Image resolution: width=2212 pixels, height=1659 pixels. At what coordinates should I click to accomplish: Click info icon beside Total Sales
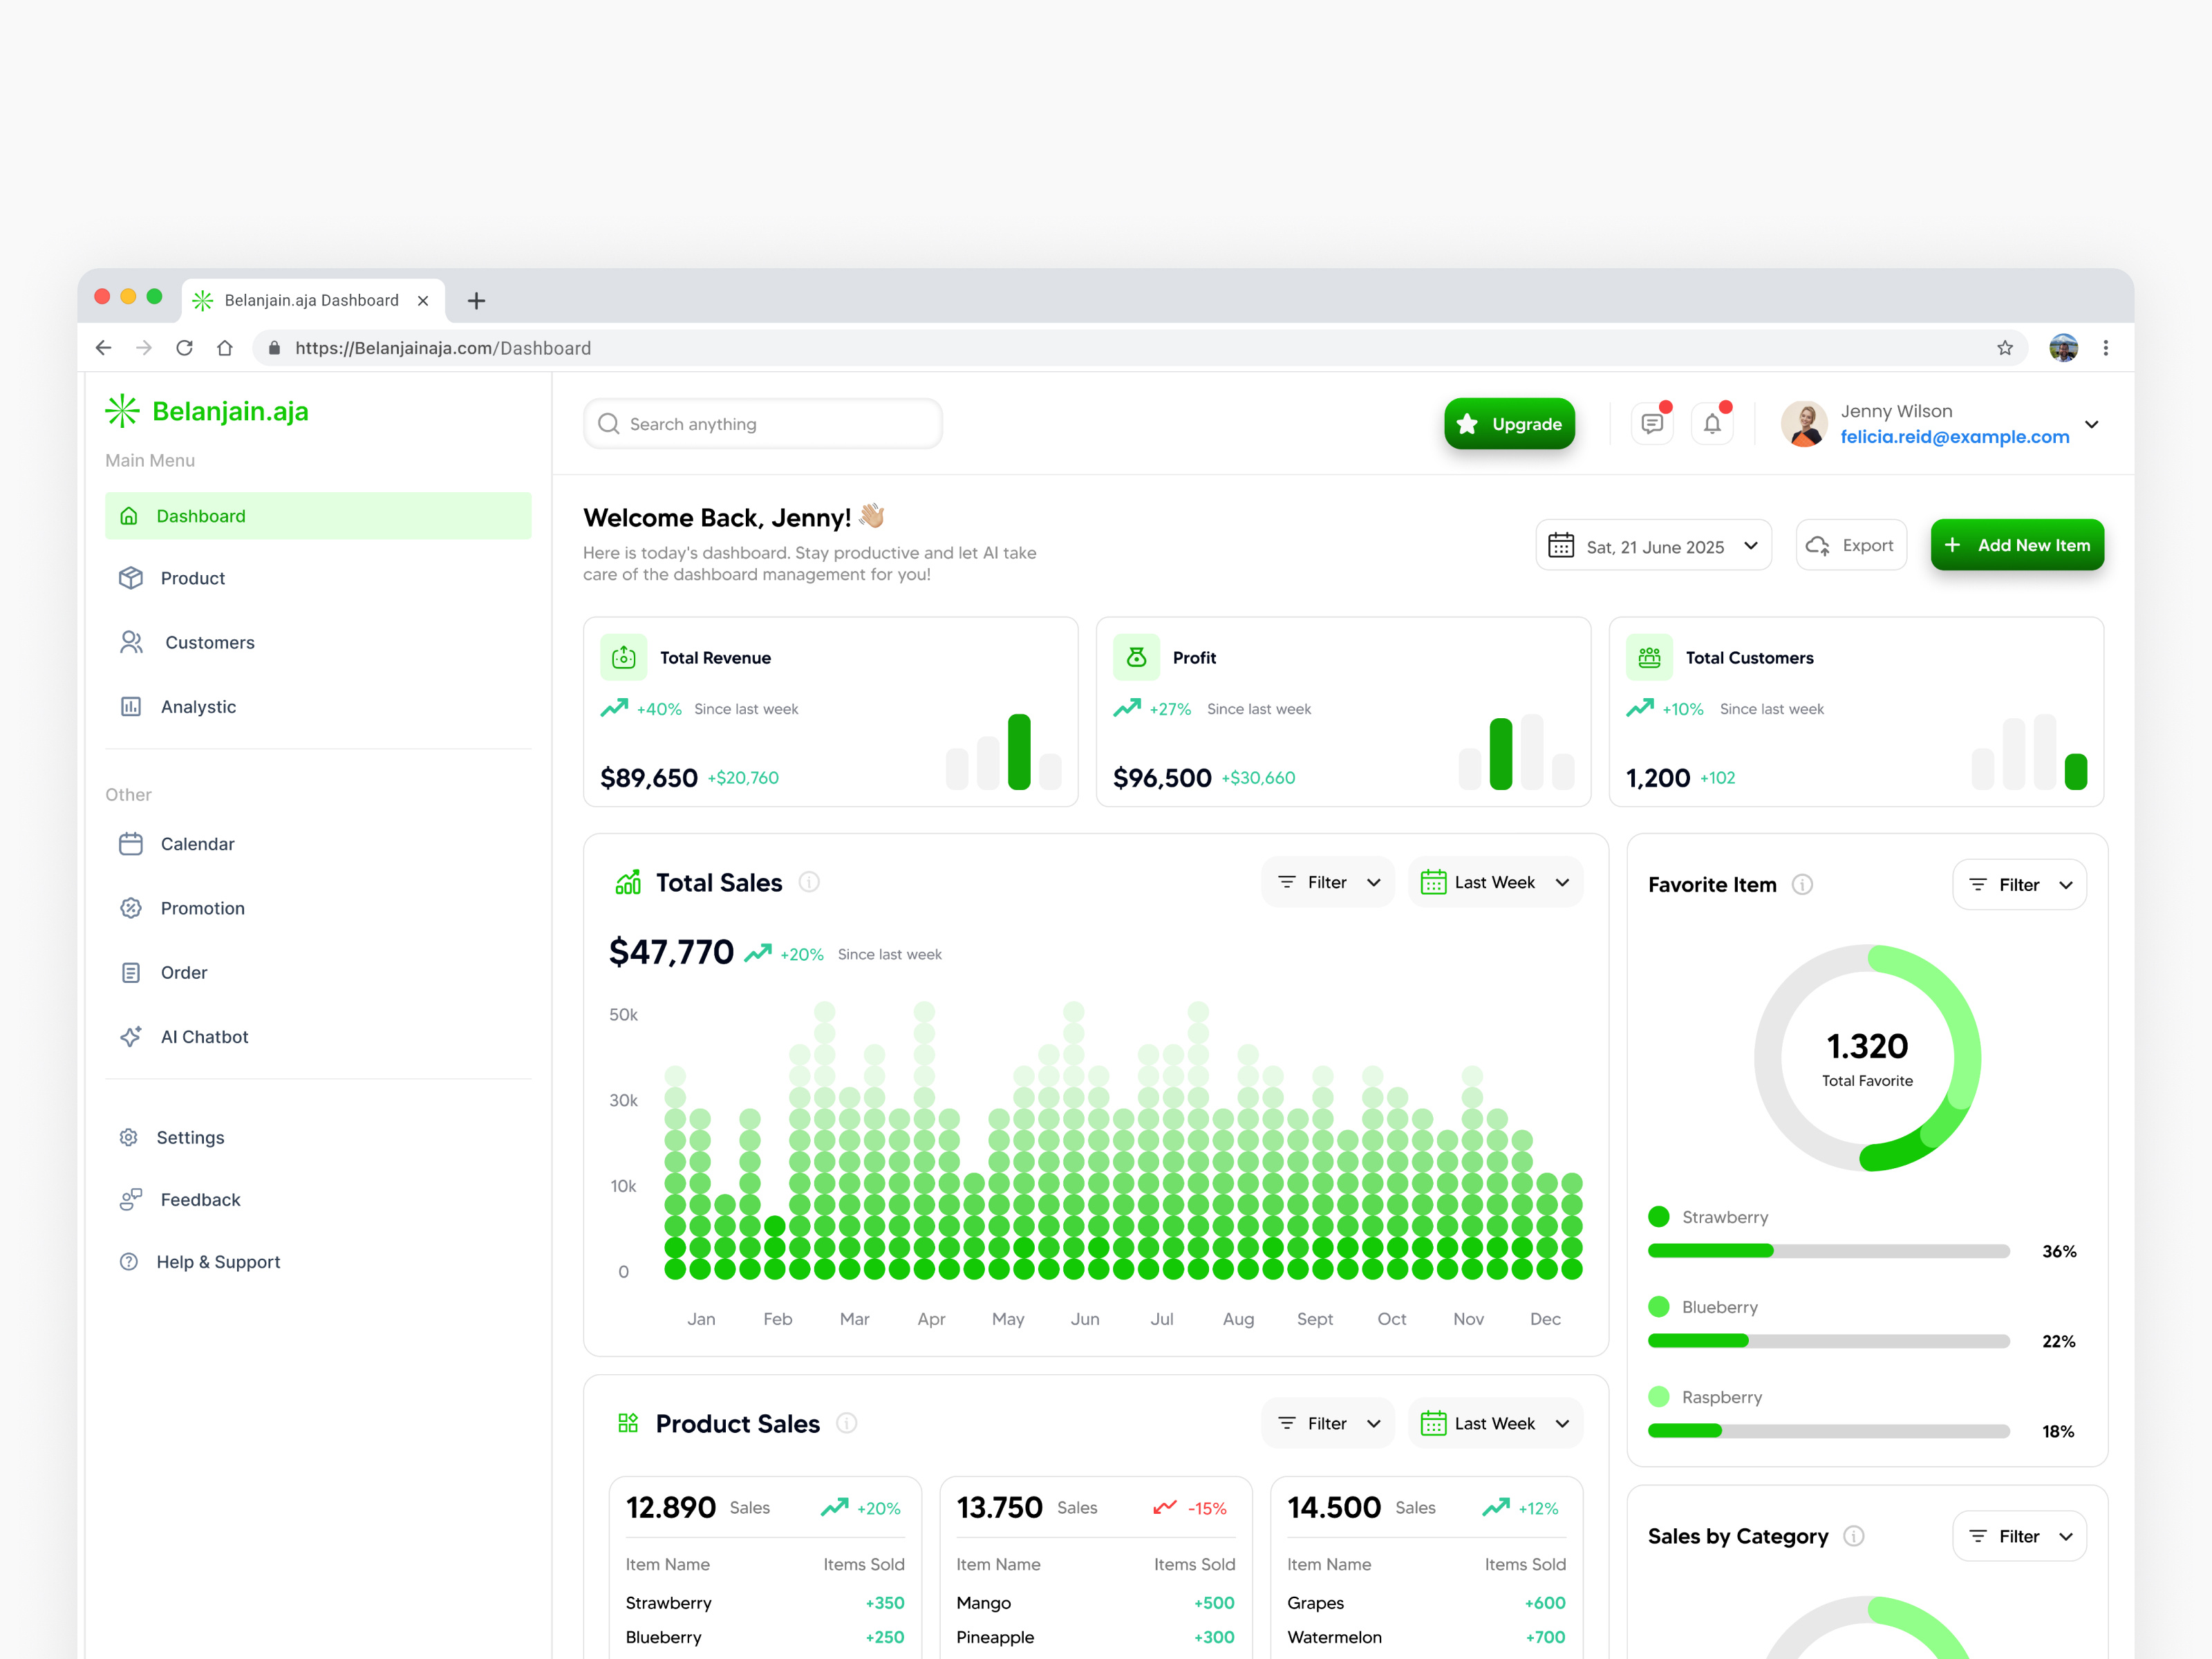tap(809, 882)
